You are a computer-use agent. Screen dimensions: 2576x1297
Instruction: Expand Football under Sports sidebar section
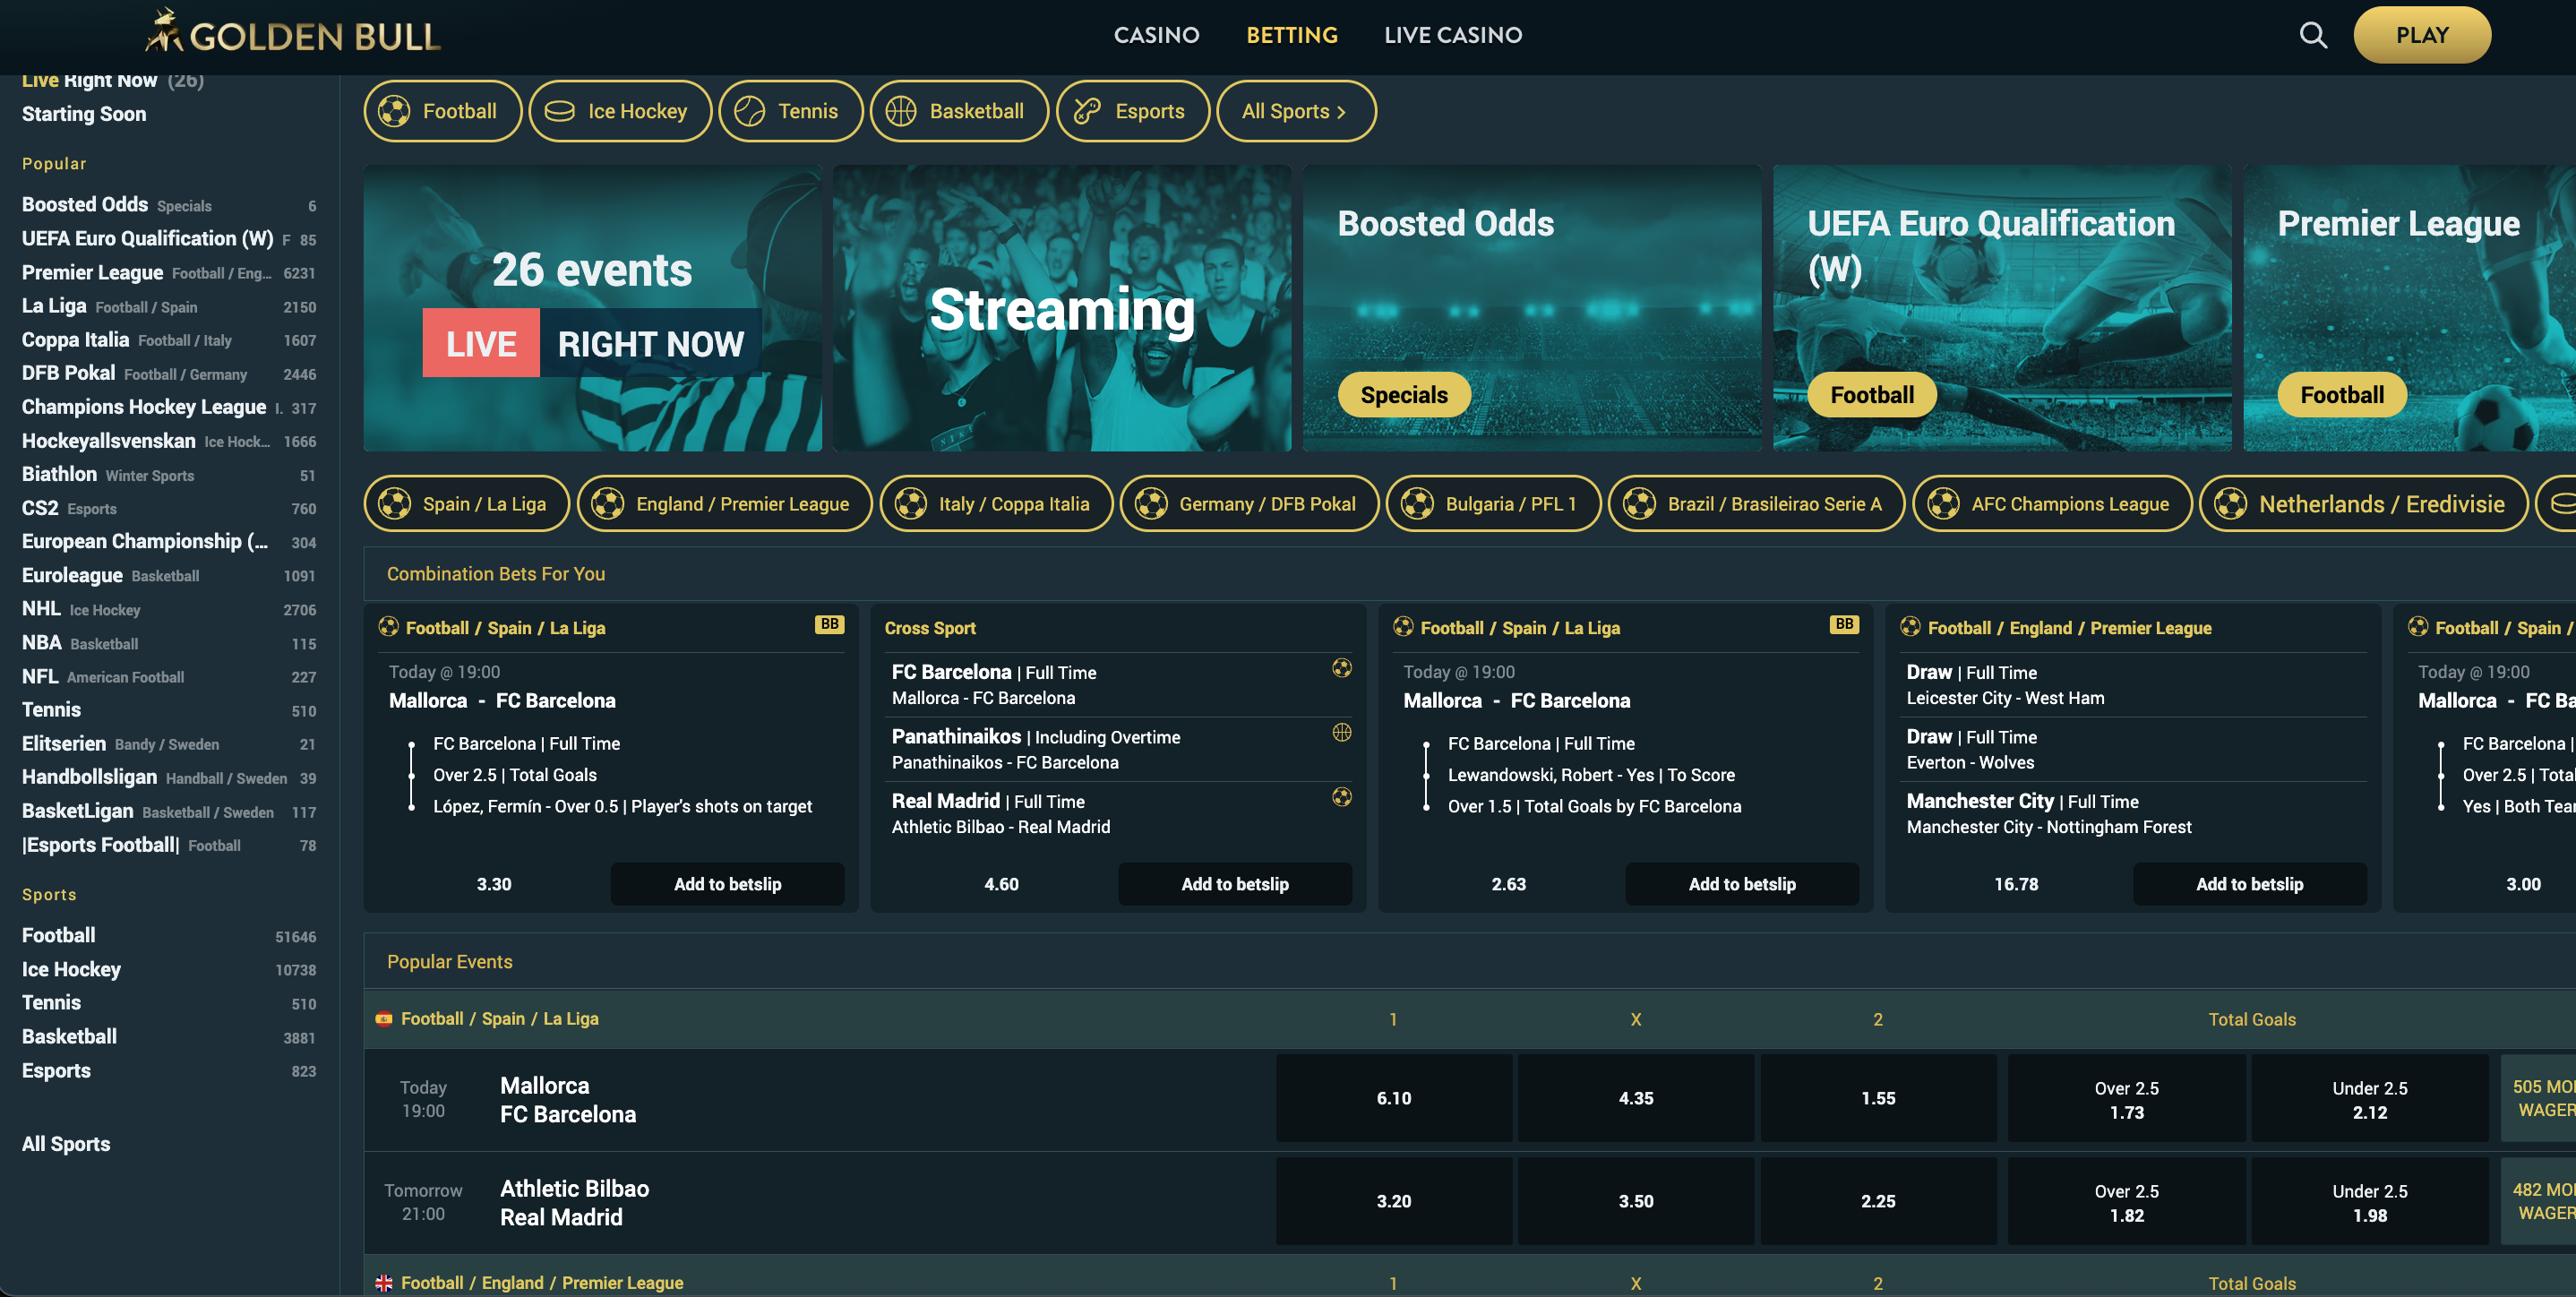coord(59,936)
